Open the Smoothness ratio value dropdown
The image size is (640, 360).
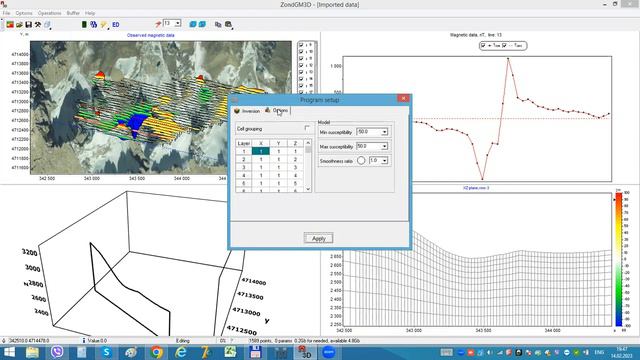click(384, 161)
